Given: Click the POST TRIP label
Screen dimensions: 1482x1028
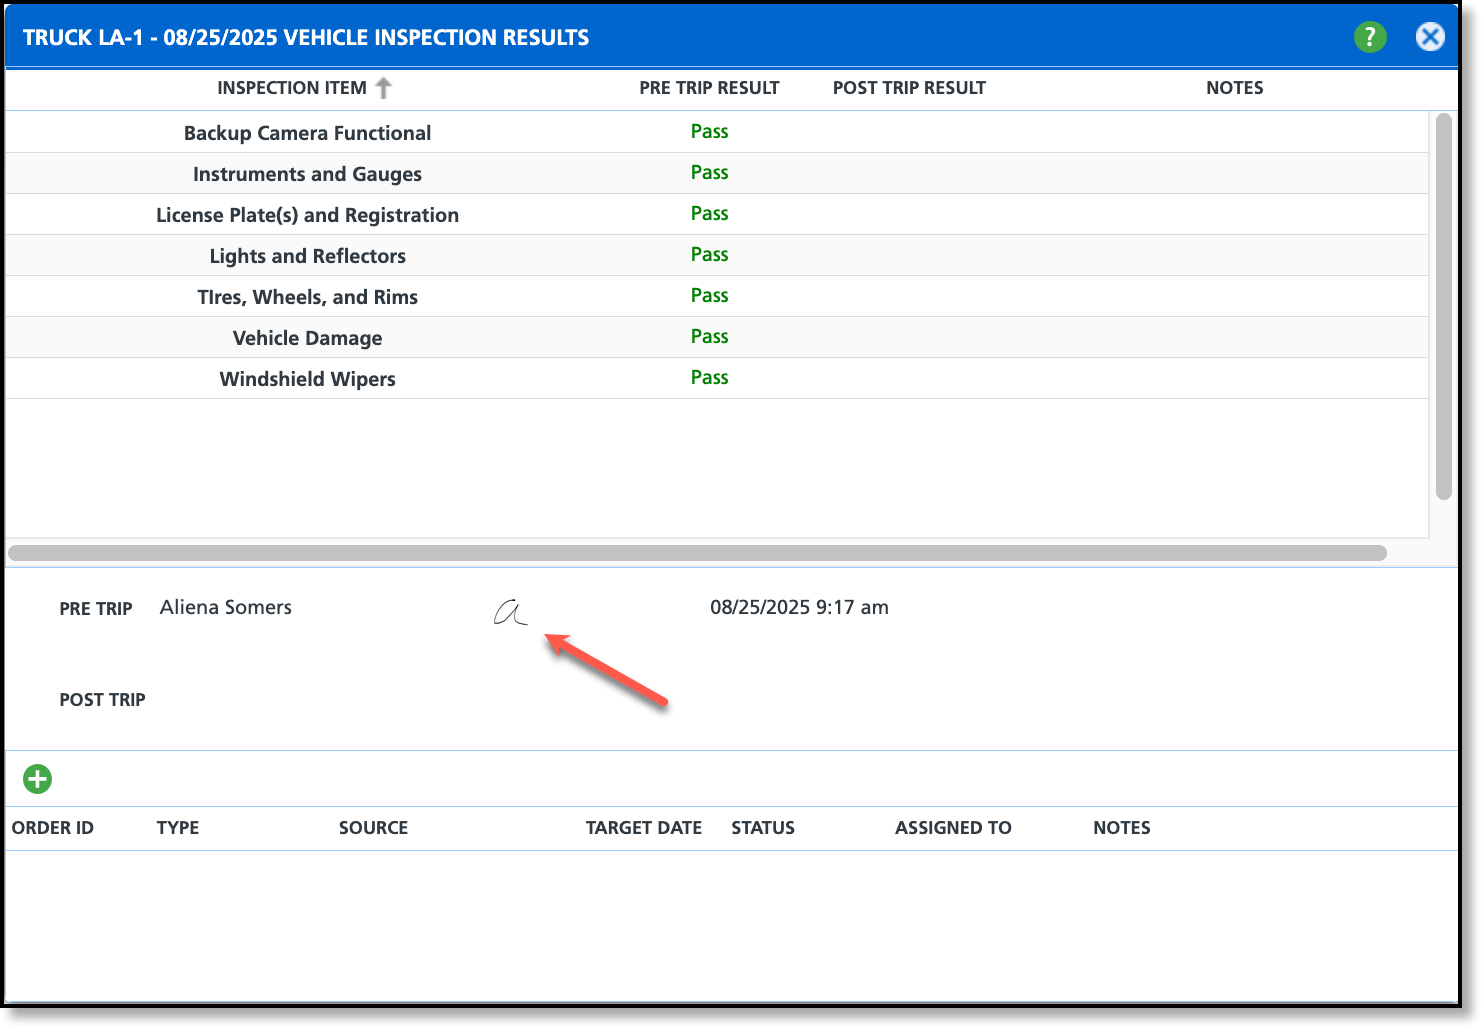Looking at the screenshot, I should pyautogui.click(x=102, y=700).
